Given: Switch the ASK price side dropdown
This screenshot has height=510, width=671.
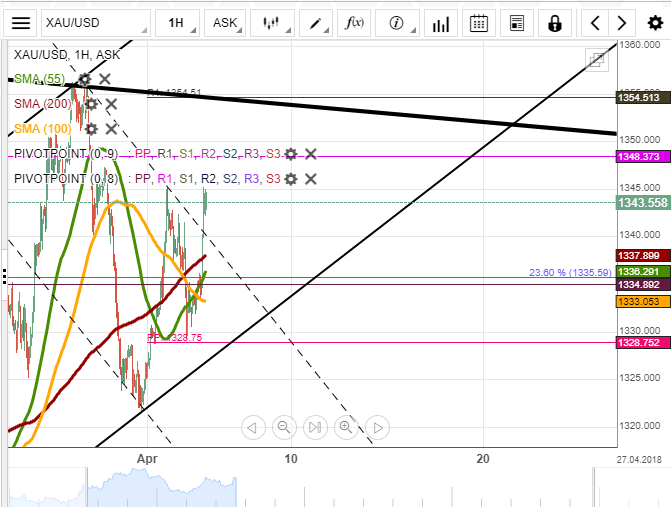Looking at the screenshot, I should tap(226, 23).
